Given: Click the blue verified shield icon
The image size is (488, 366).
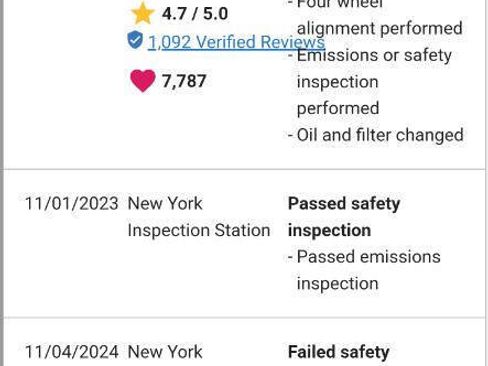Looking at the screenshot, I should pos(135,40).
